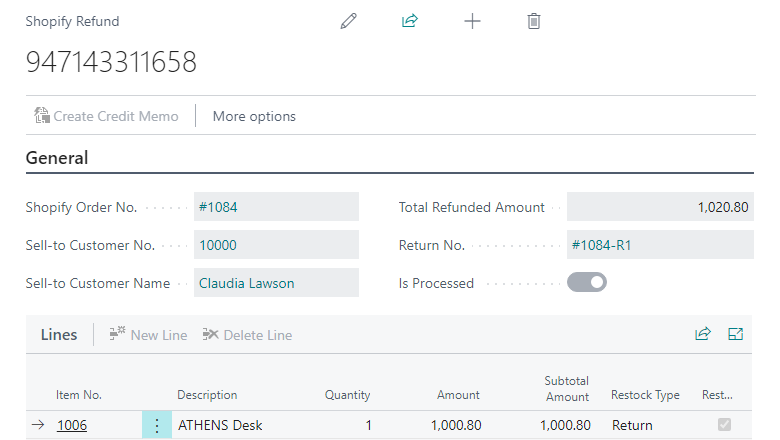
Task: Click the Sell-to Customer Name label
Action: pyautogui.click(x=98, y=283)
